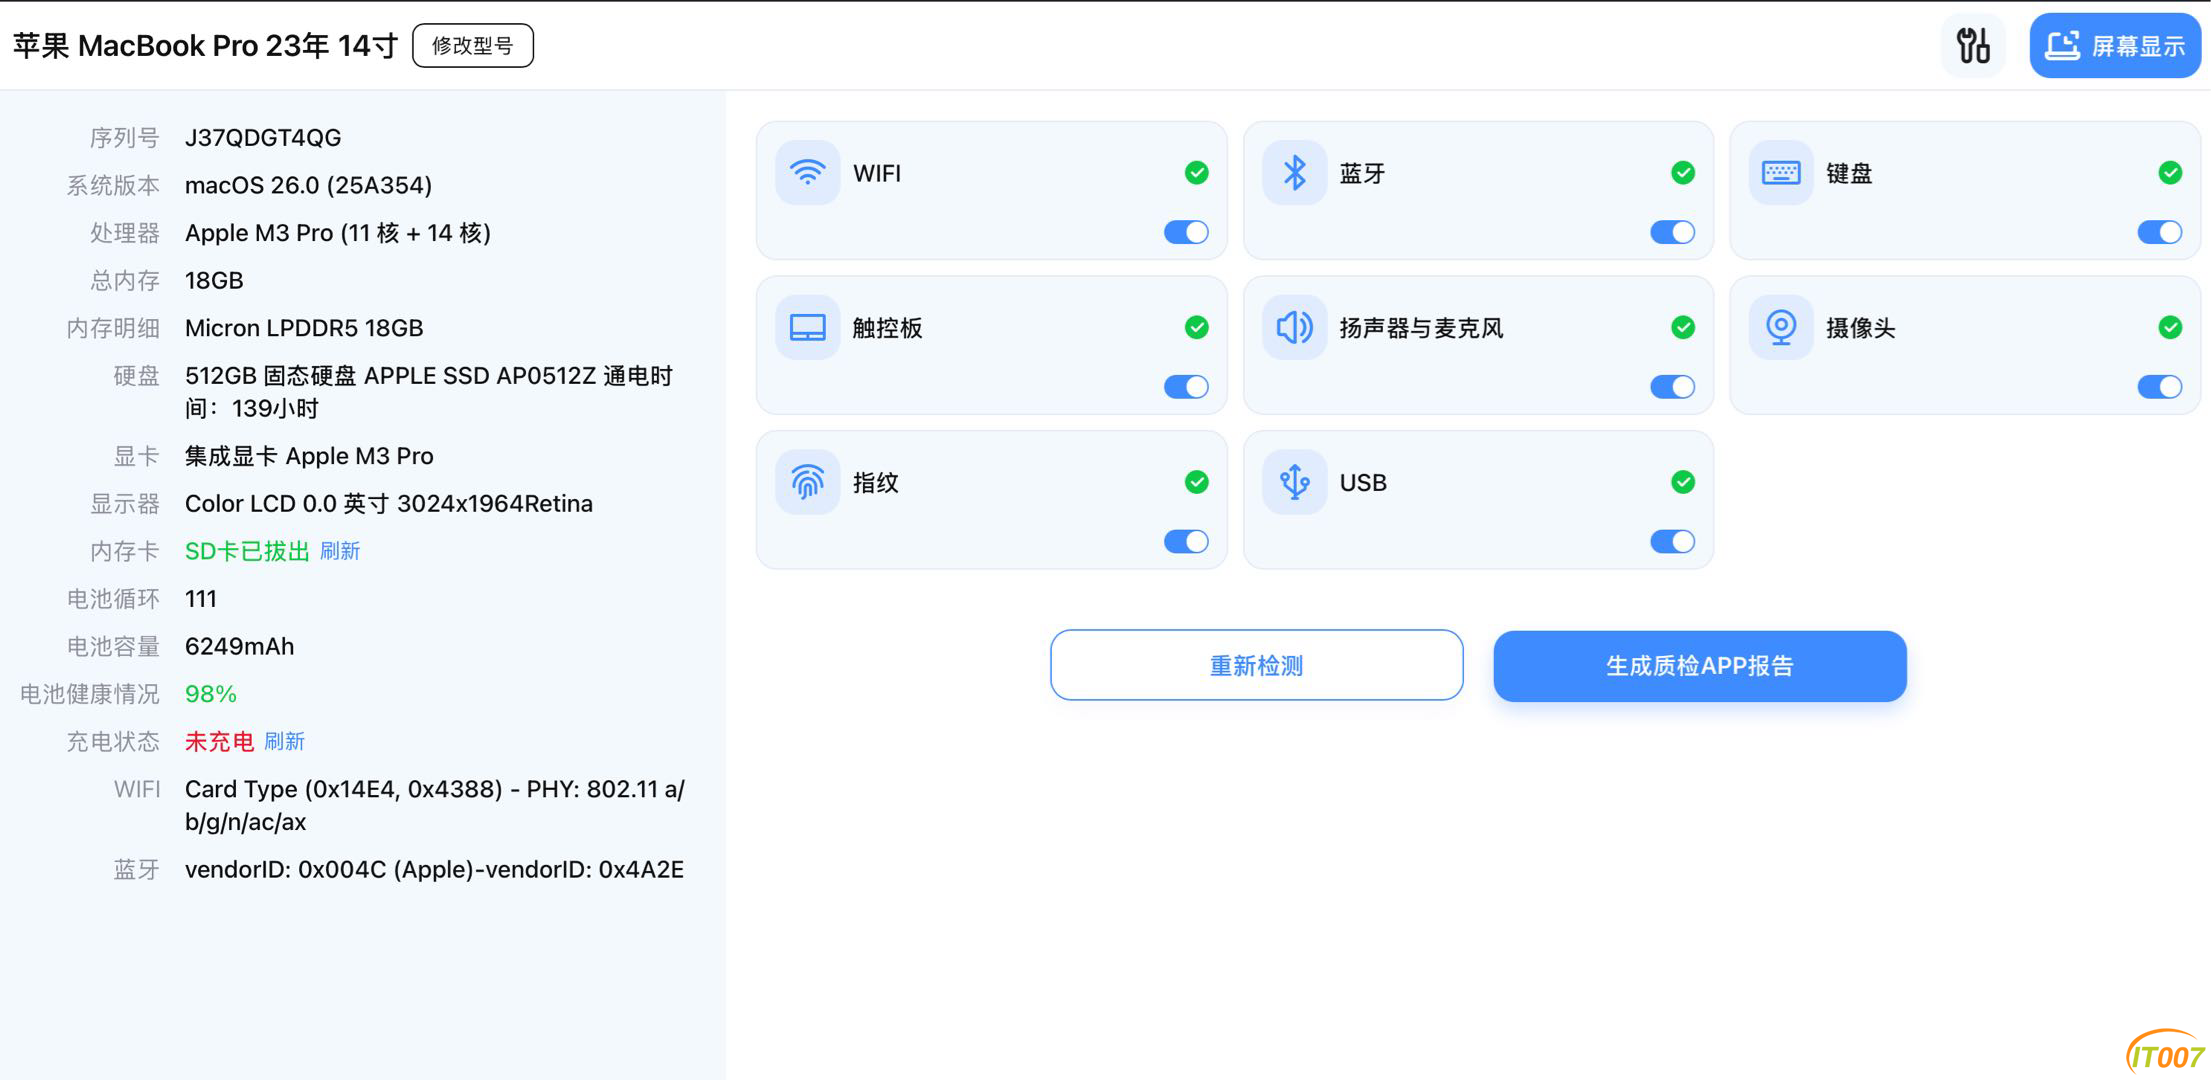Click the 序列号 label
The width and height of the screenshot is (2211, 1080).
coord(125,138)
